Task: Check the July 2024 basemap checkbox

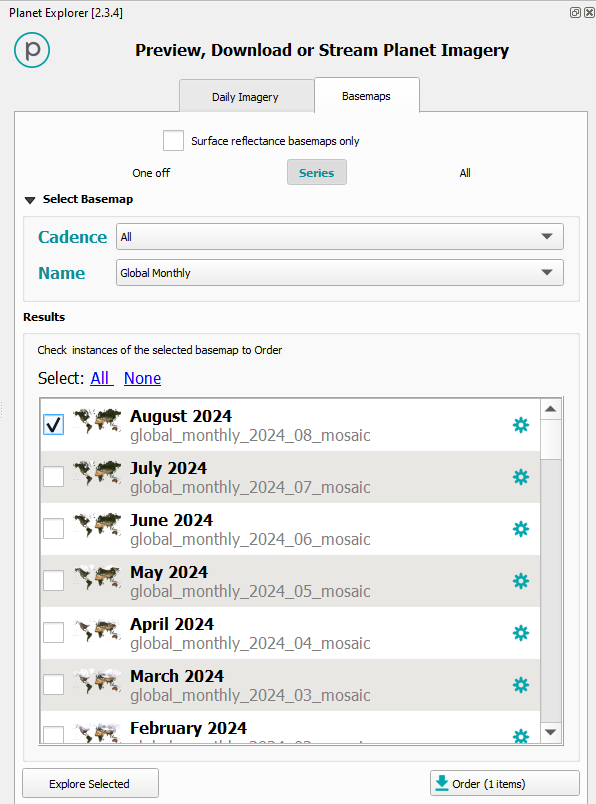Action: coord(53,476)
